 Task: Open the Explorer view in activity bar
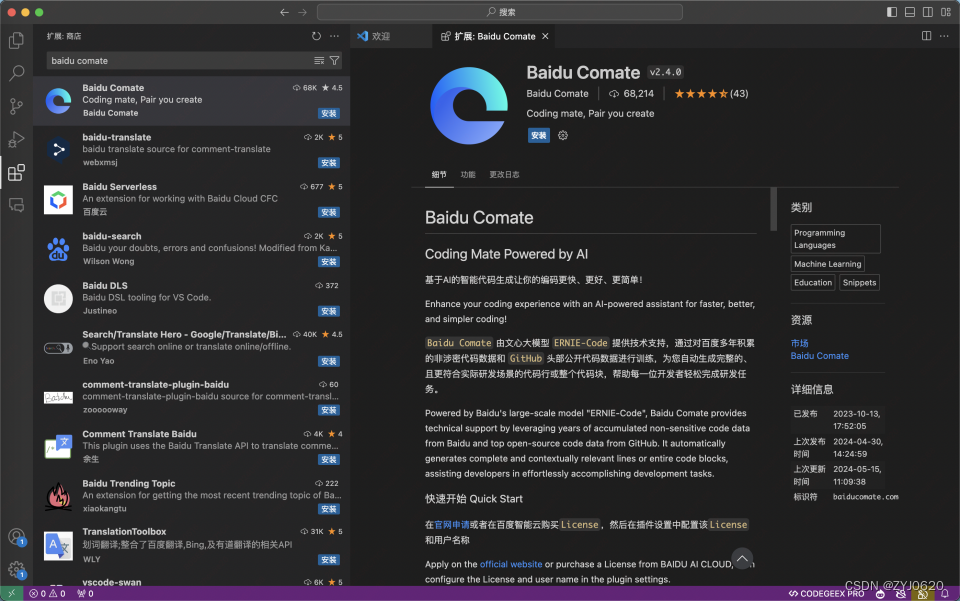17,40
